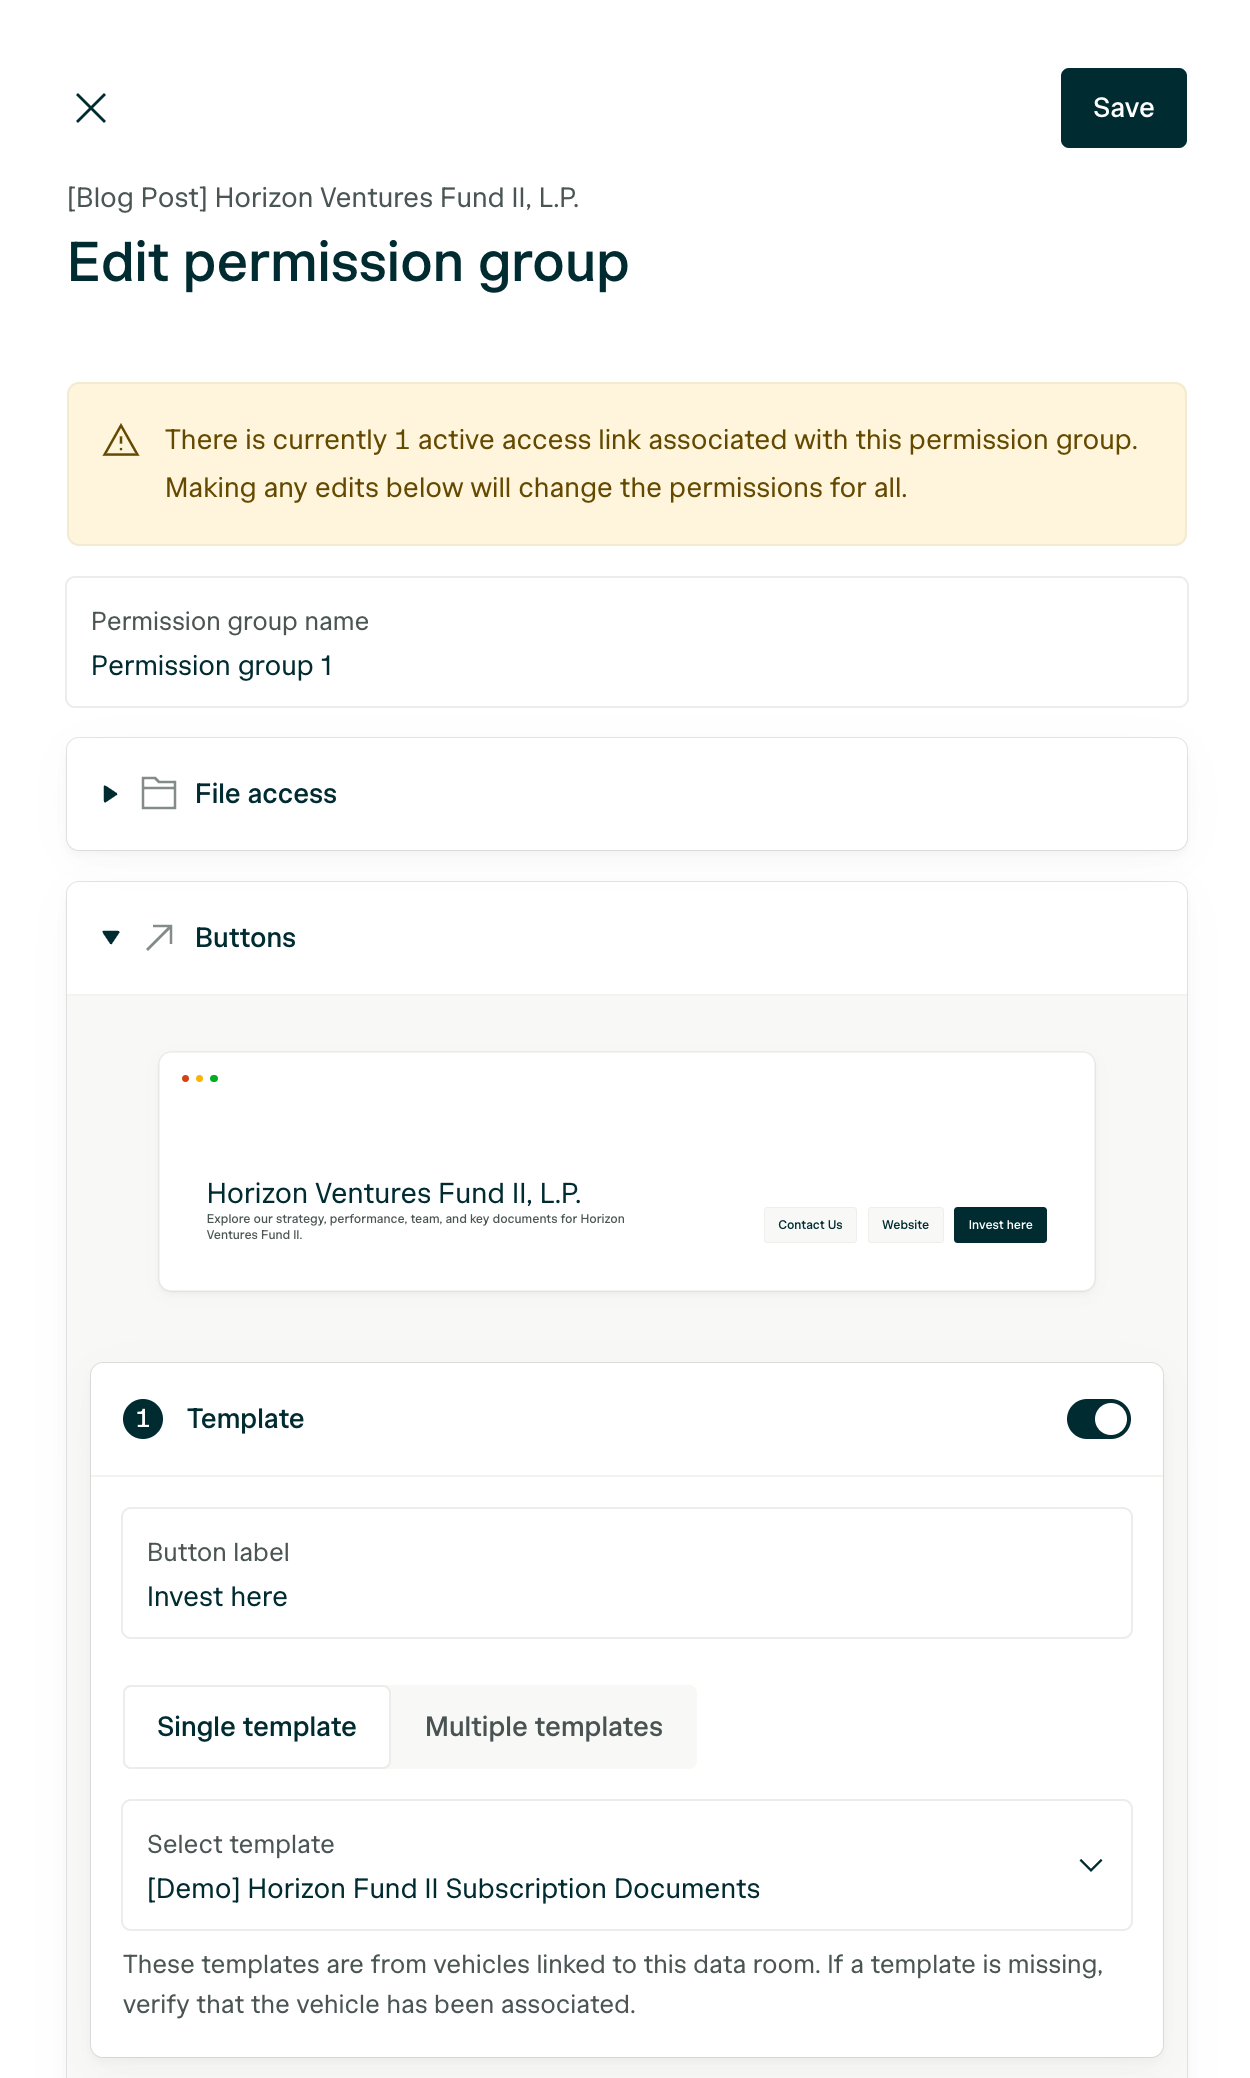The image size is (1250, 2078).
Task: Collapse the Buttons section
Action: [x=111, y=937]
